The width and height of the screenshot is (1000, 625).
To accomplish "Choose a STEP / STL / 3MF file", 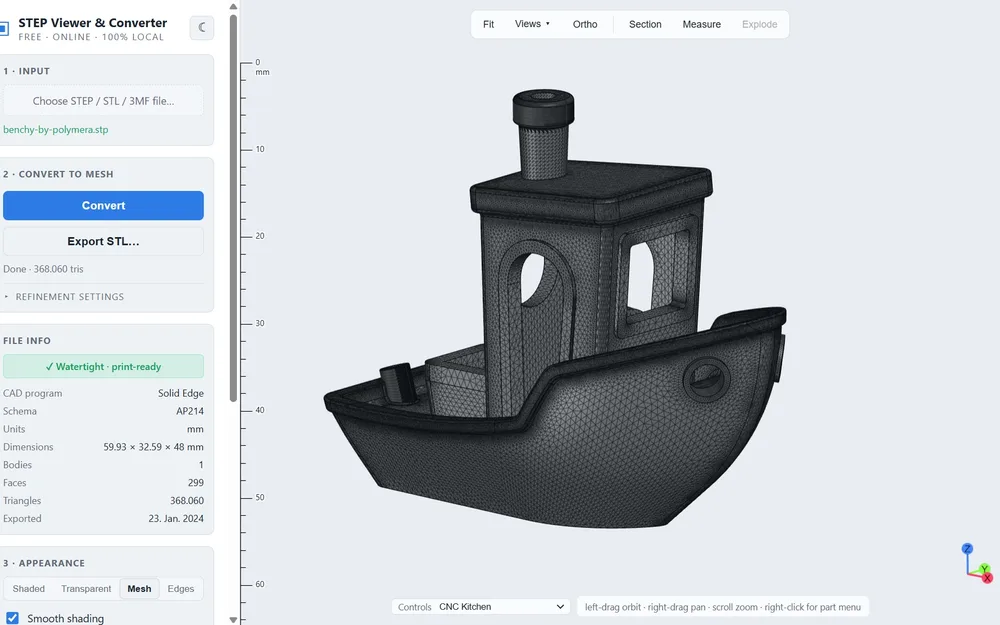I will coord(103,101).
